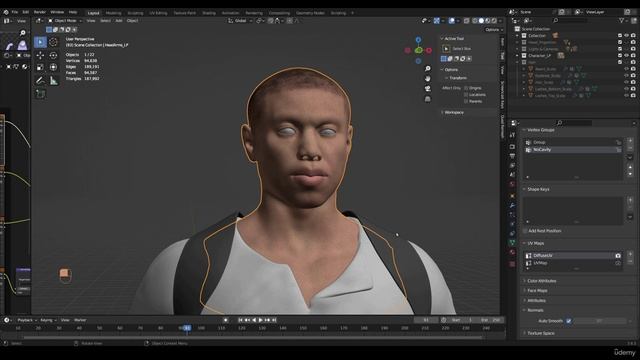Screen dimensions: 640x360
Task: Toggle Auto Smooth checkbox
Action: 569,321
